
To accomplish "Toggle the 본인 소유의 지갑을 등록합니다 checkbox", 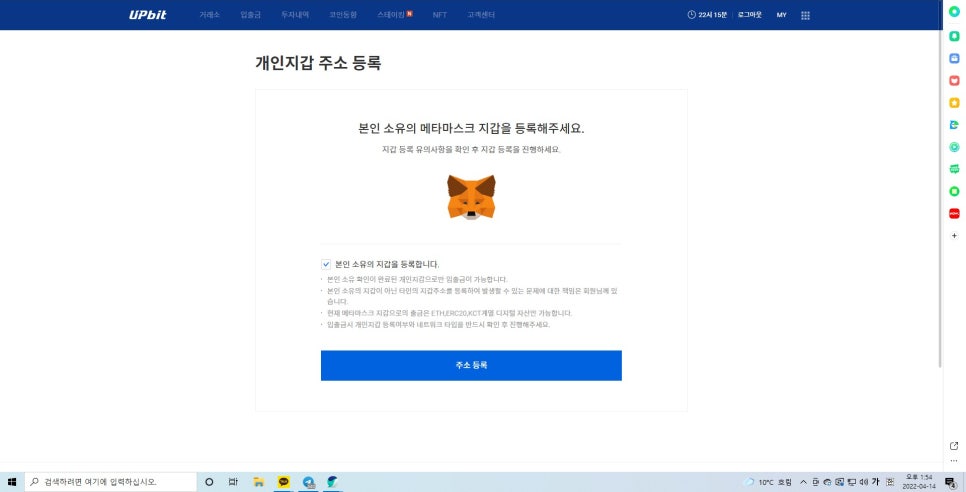I will [x=326, y=265].
